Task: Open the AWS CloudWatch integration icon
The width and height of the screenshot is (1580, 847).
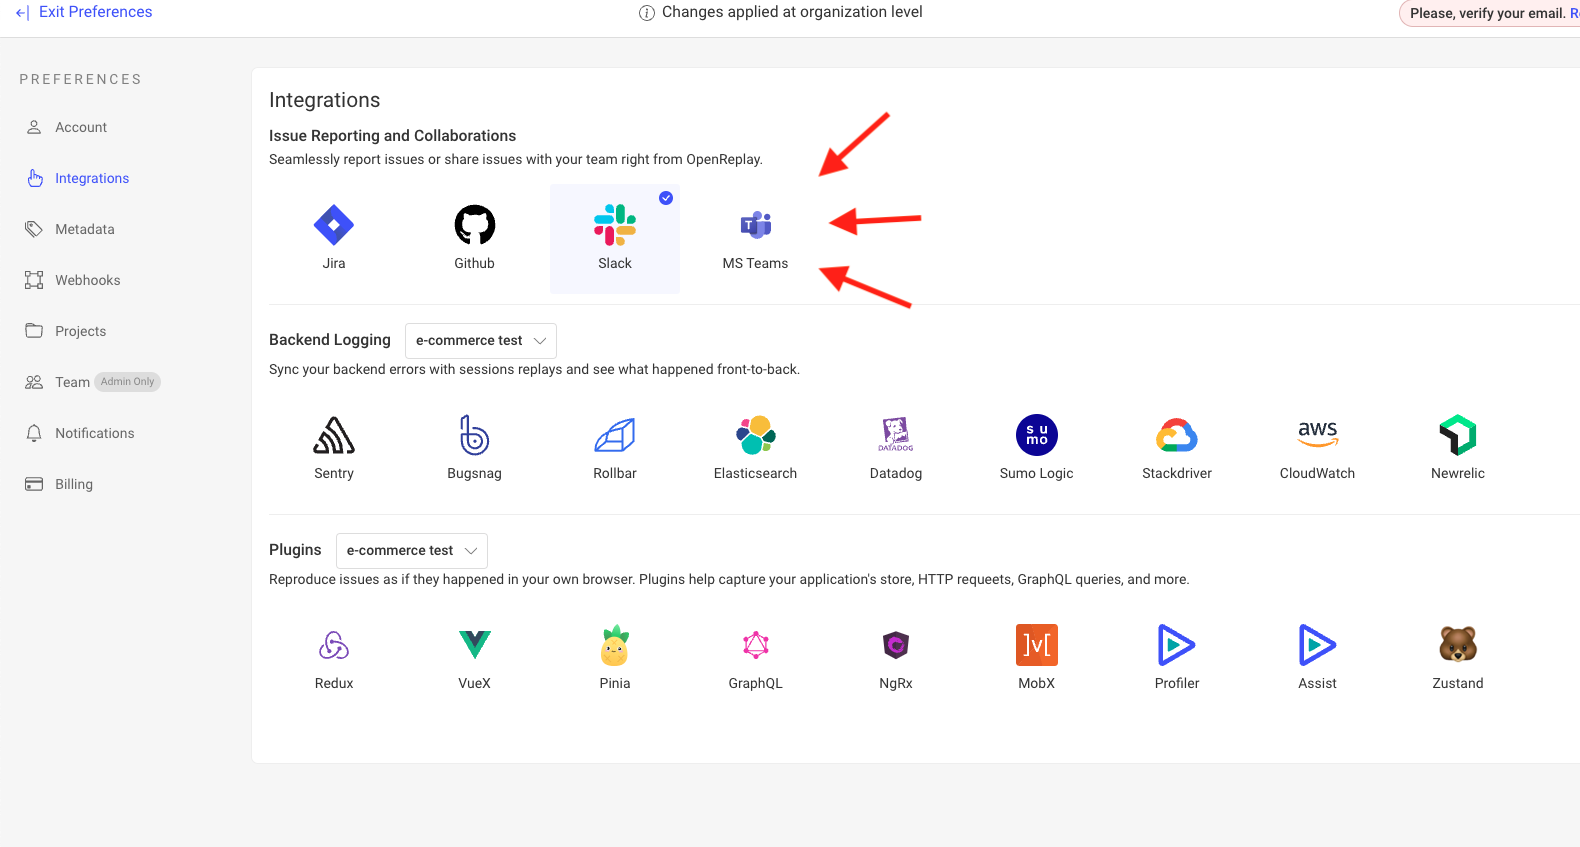Action: pos(1318,433)
